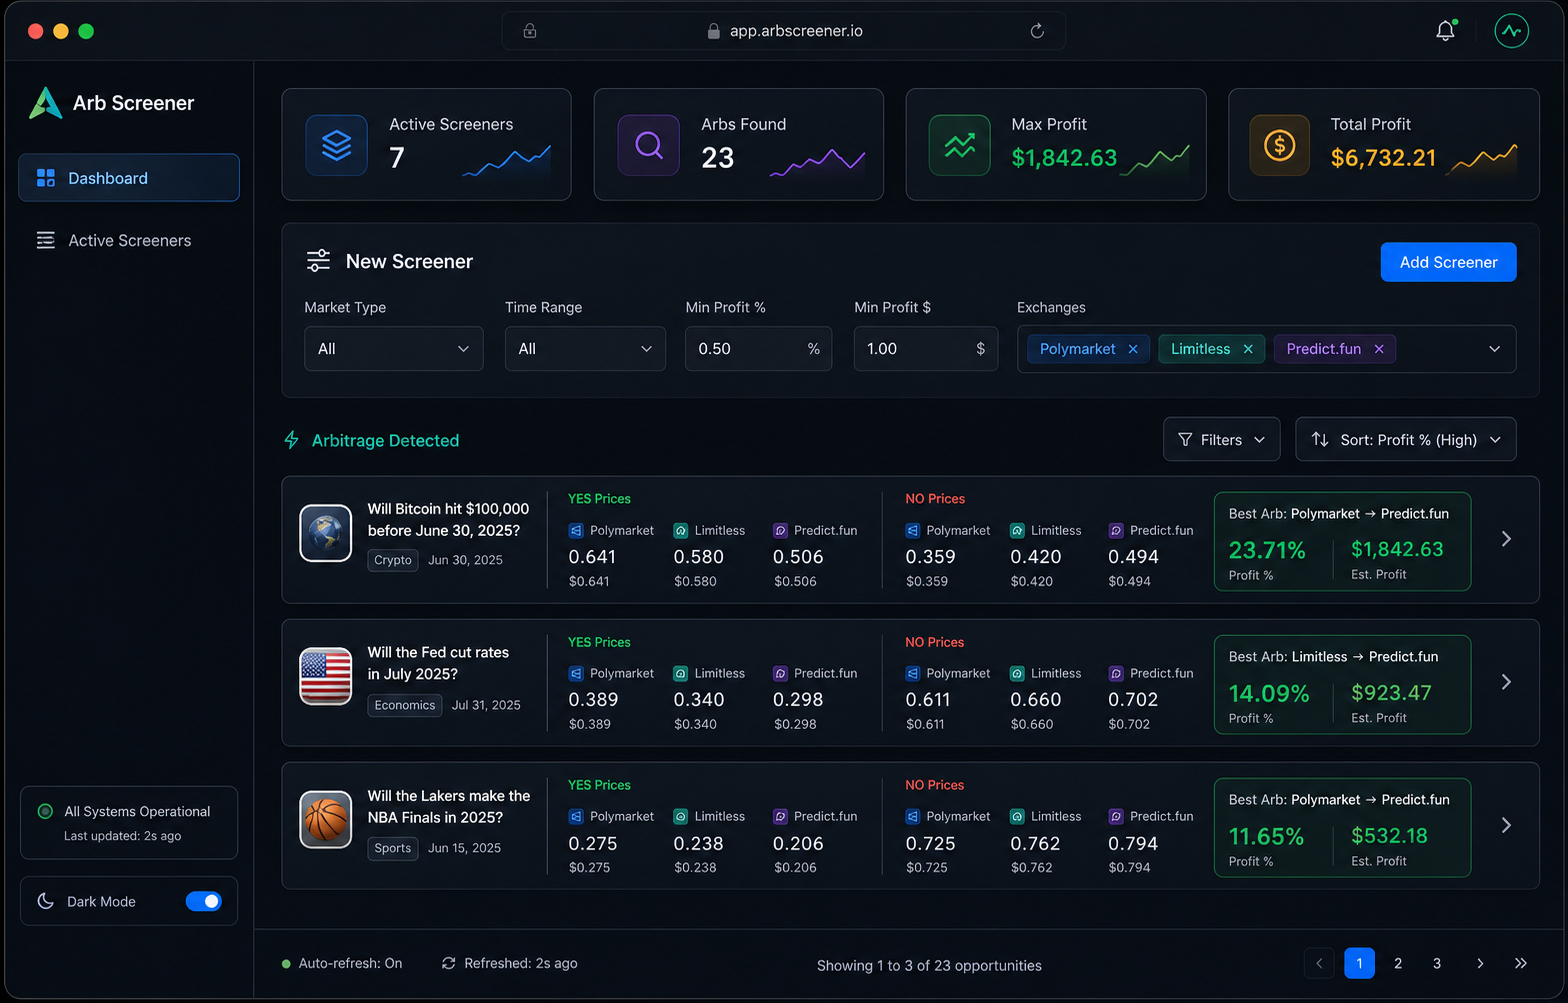
Task: Click the Arbitrage Detected lightning icon
Action: [x=292, y=440]
